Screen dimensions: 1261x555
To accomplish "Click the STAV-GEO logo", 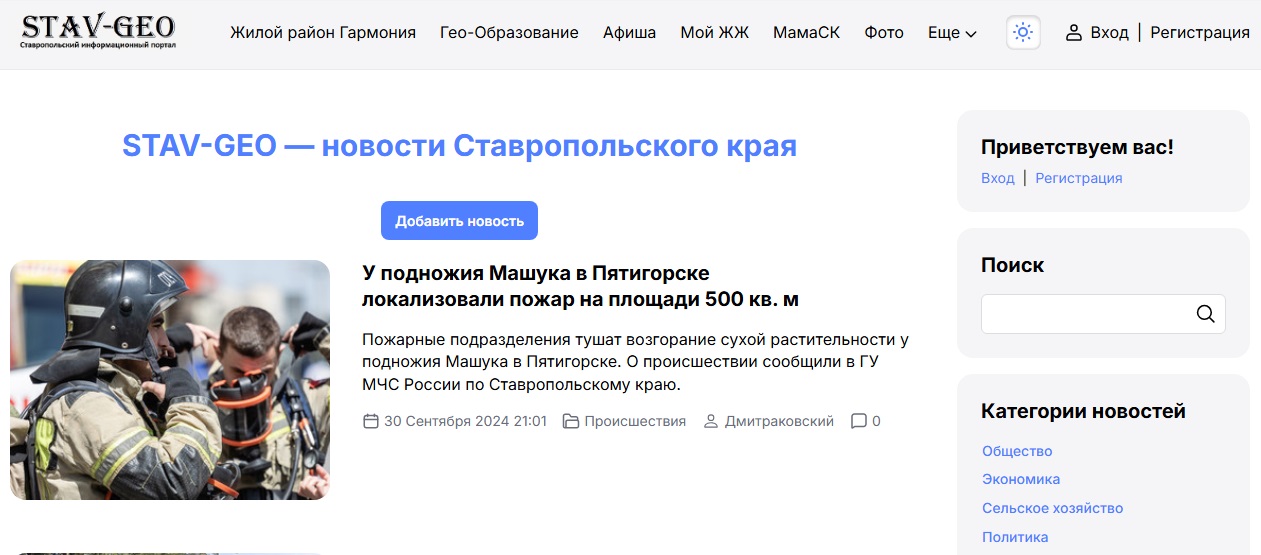I will [98, 32].
